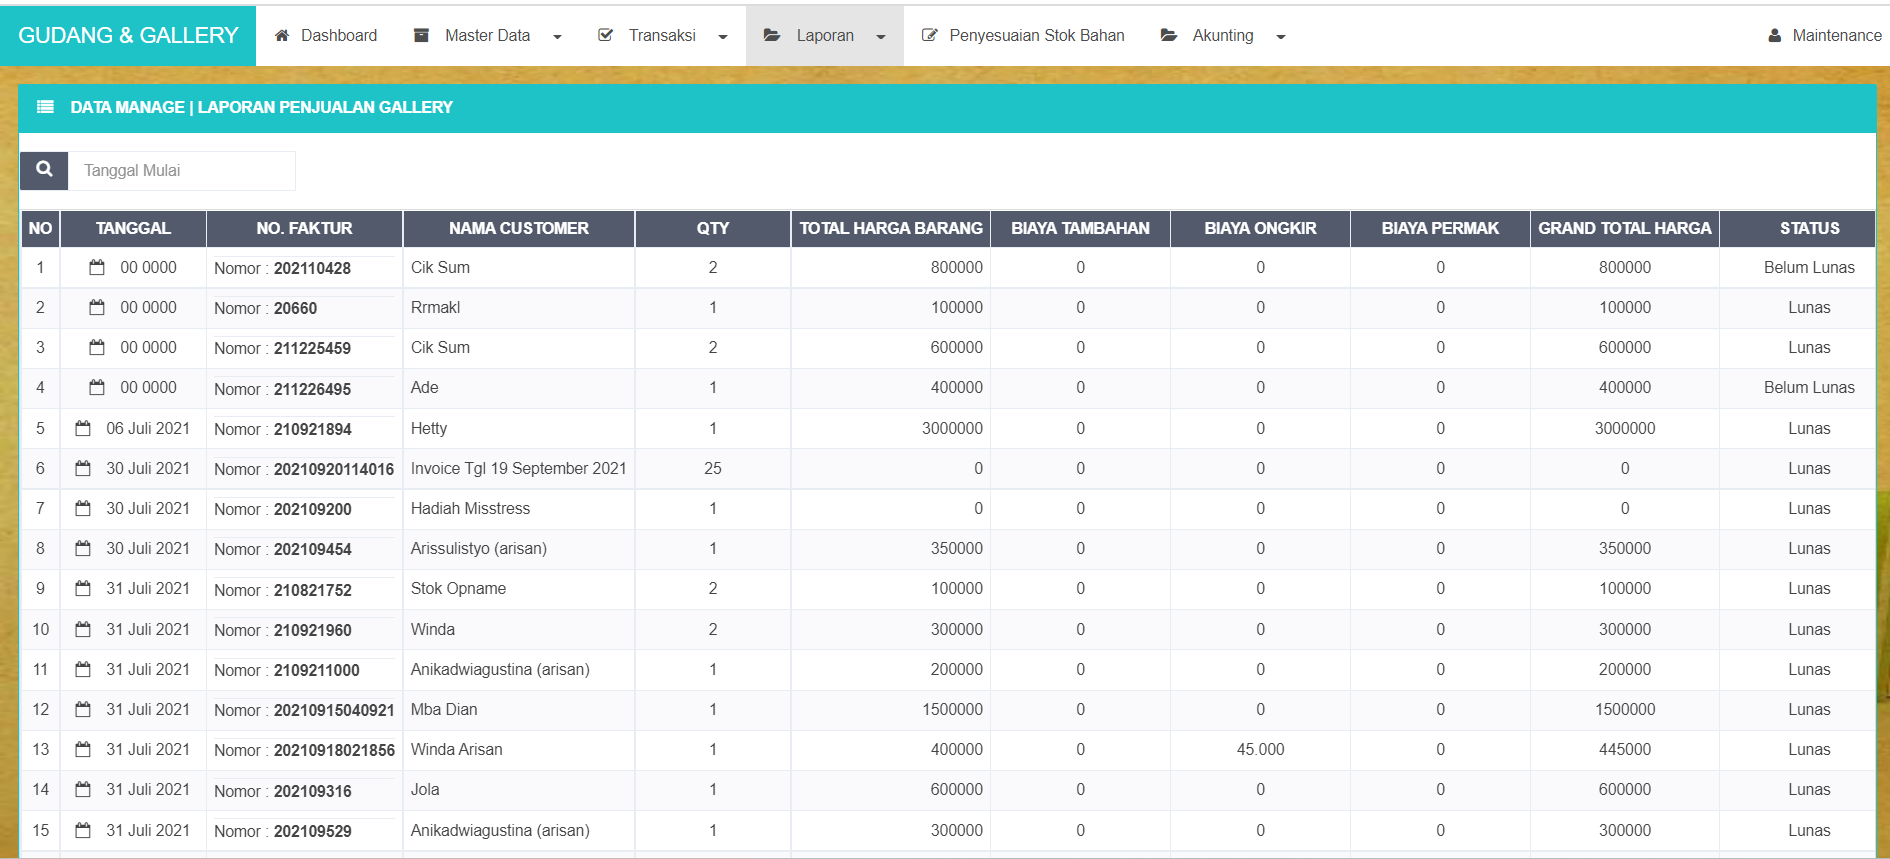The height and width of the screenshot is (859, 1890).
Task: Click the list icon in panel header
Action: (x=45, y=107)
